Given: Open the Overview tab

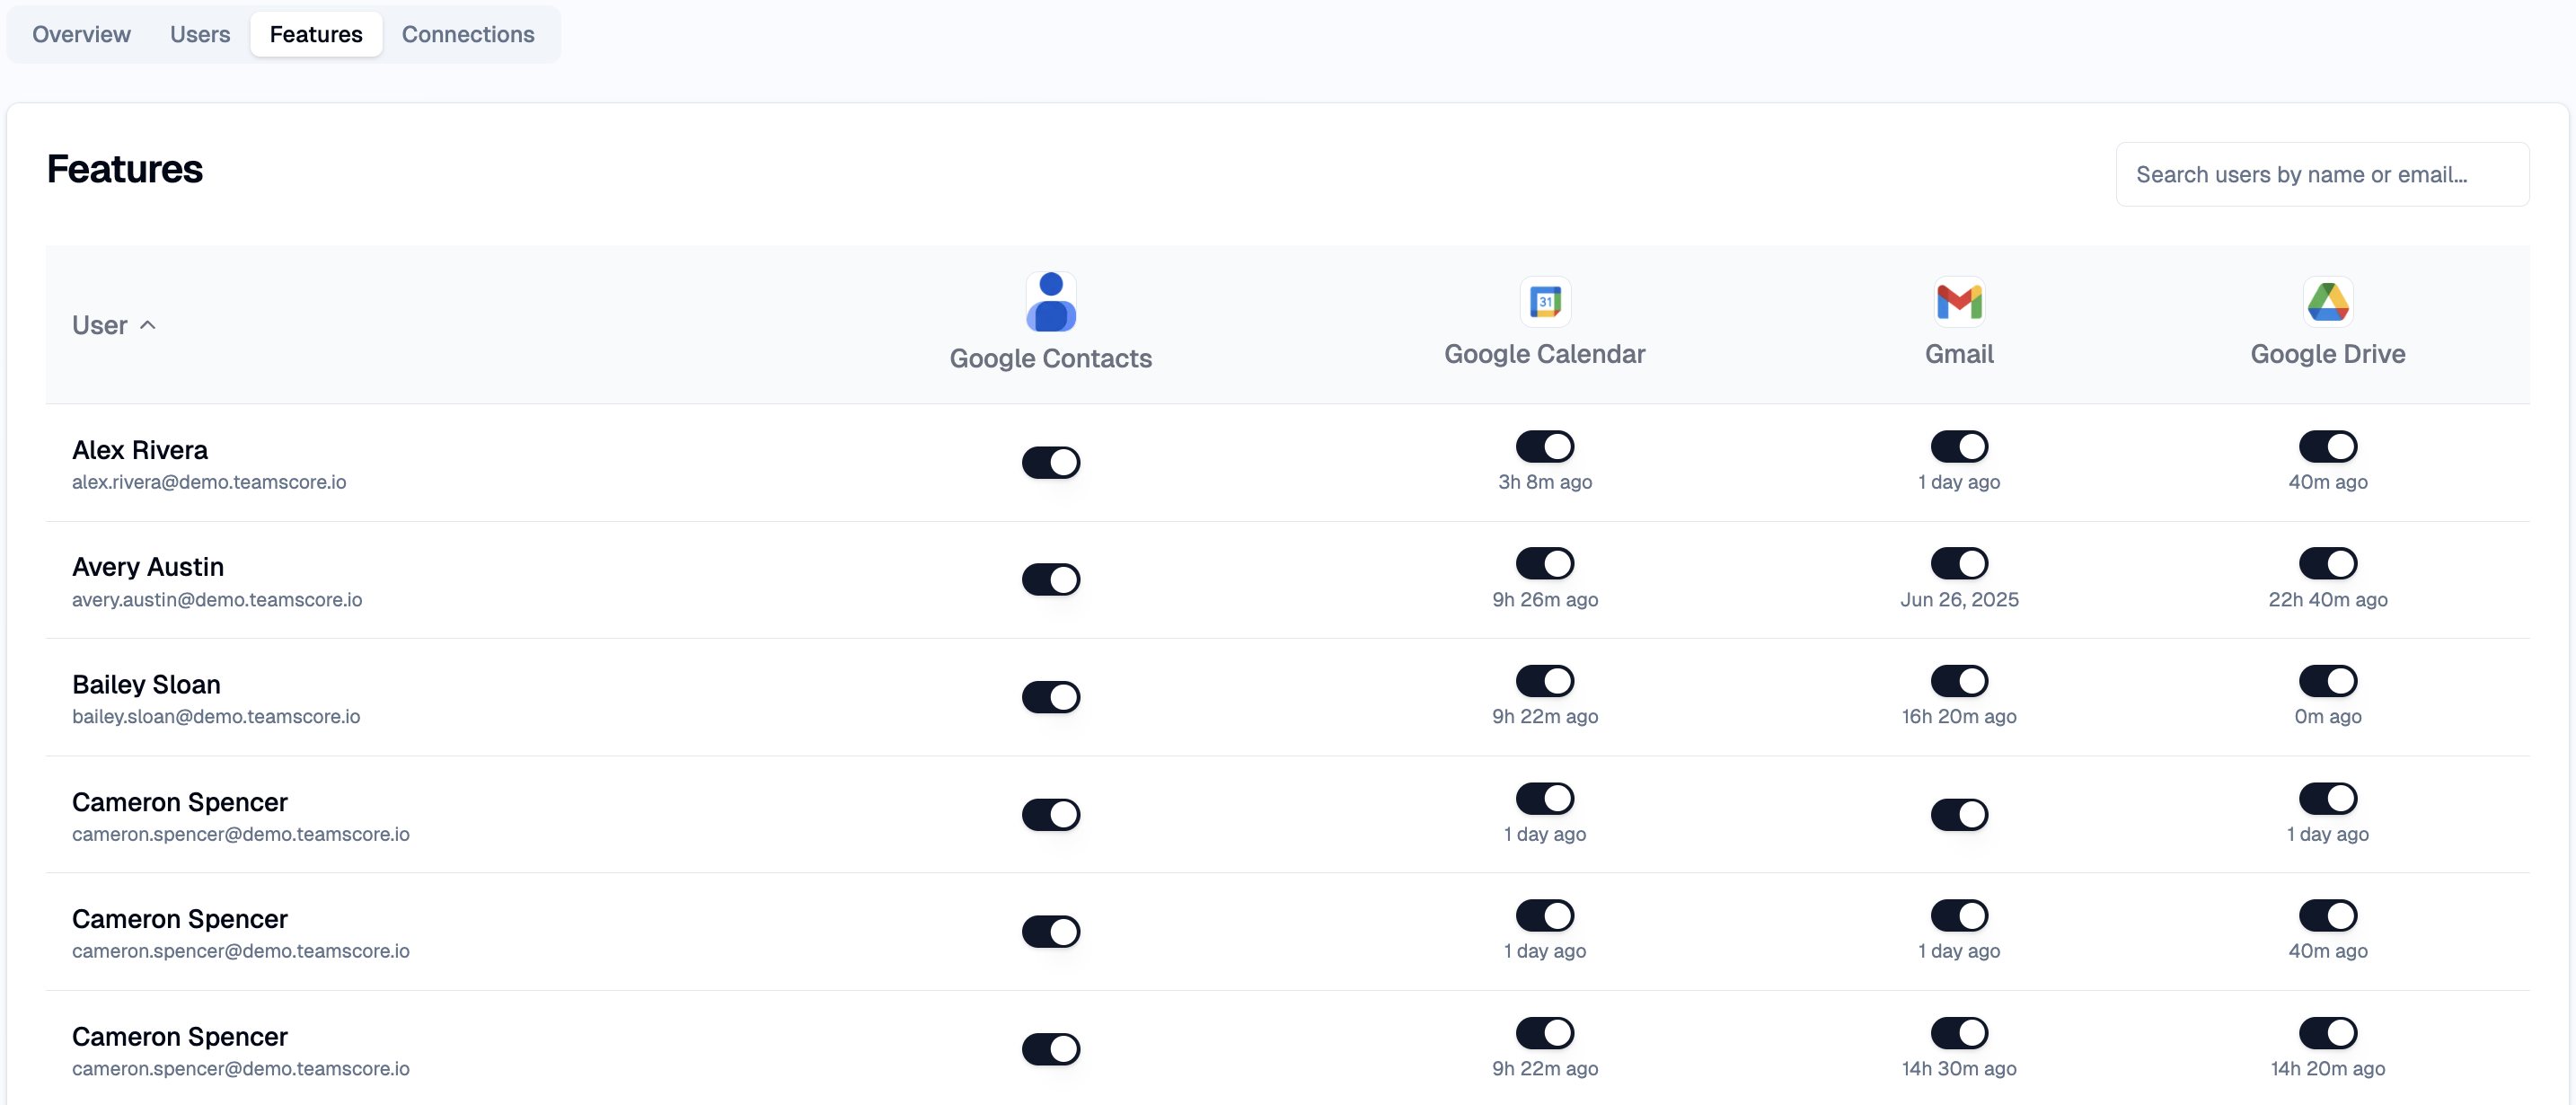Looking at the screenshot, I should click(81, 34).
